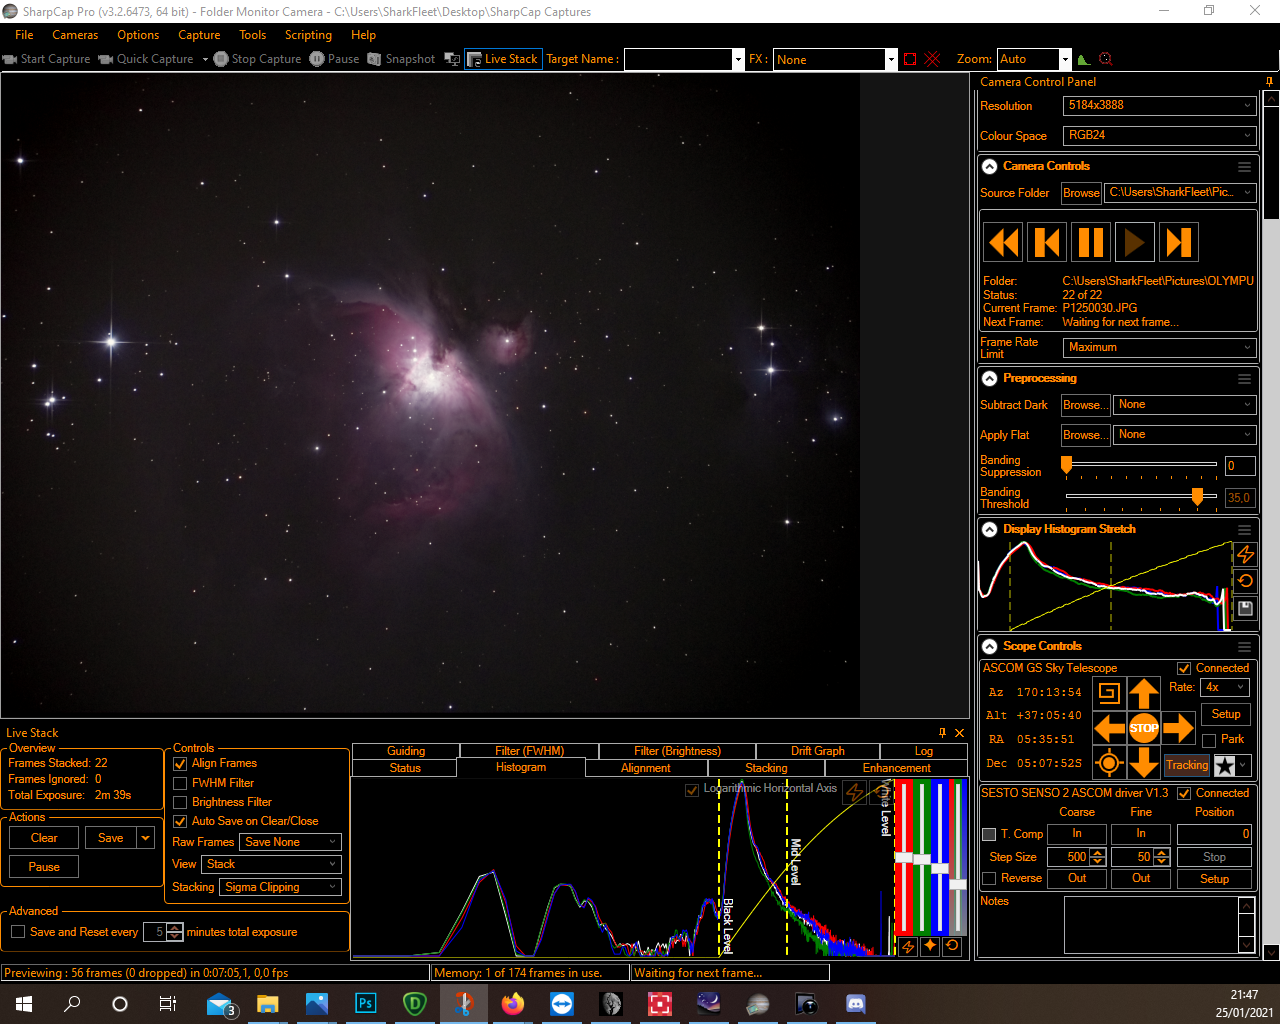Open Discord from the taskbar
Screen dimensions: 1280x1024
click(856, 1003)
